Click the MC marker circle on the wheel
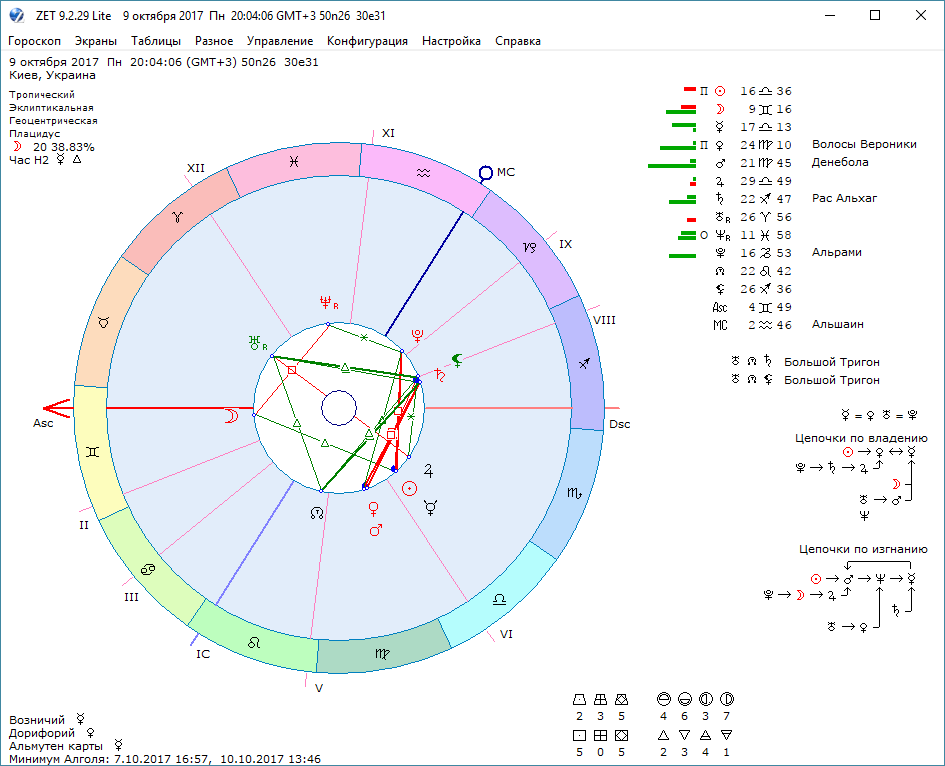The image size is (945, 766). 486,173
